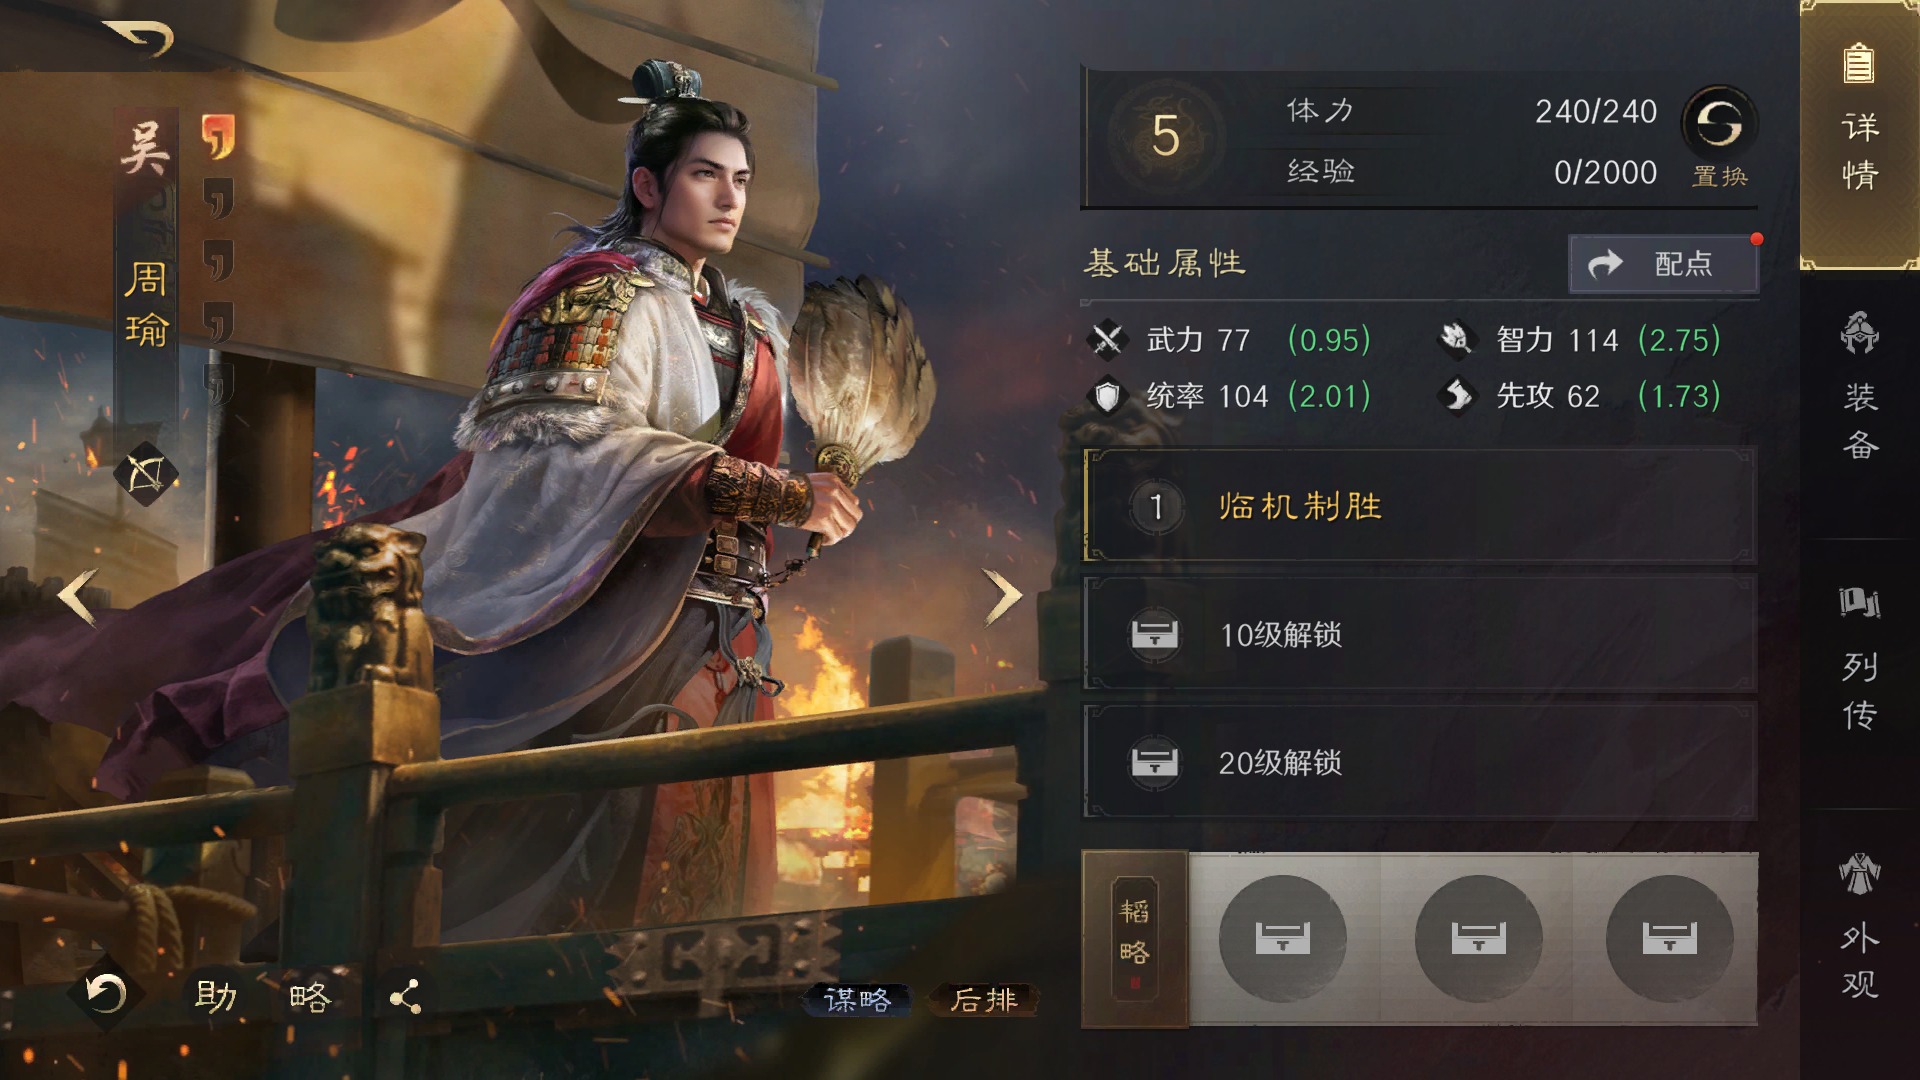Toggle the 谋略 tag
The image size is (1920, 1080).
coord(857,999)
